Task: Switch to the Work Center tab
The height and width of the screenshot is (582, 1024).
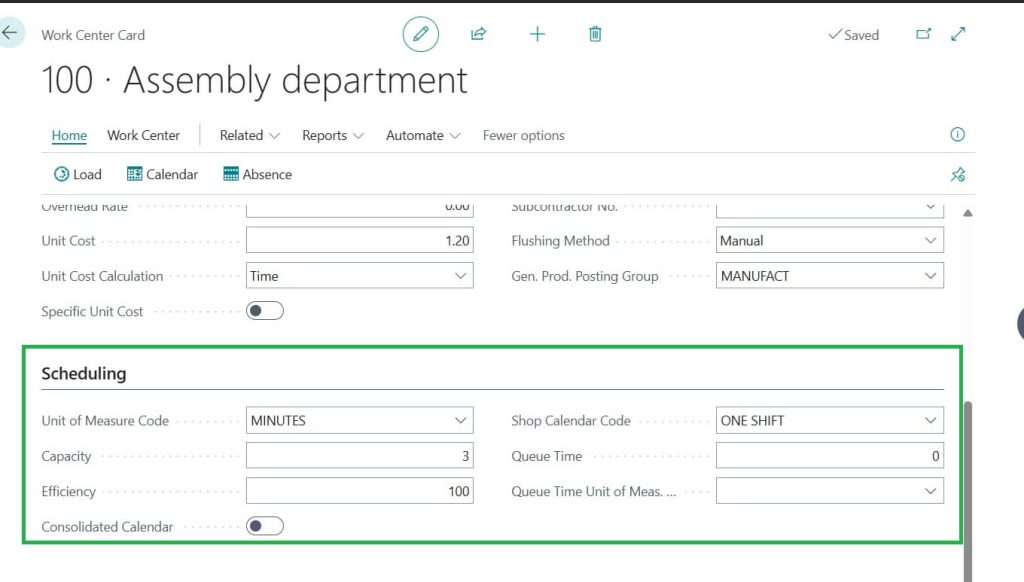Action: (144, 135)
